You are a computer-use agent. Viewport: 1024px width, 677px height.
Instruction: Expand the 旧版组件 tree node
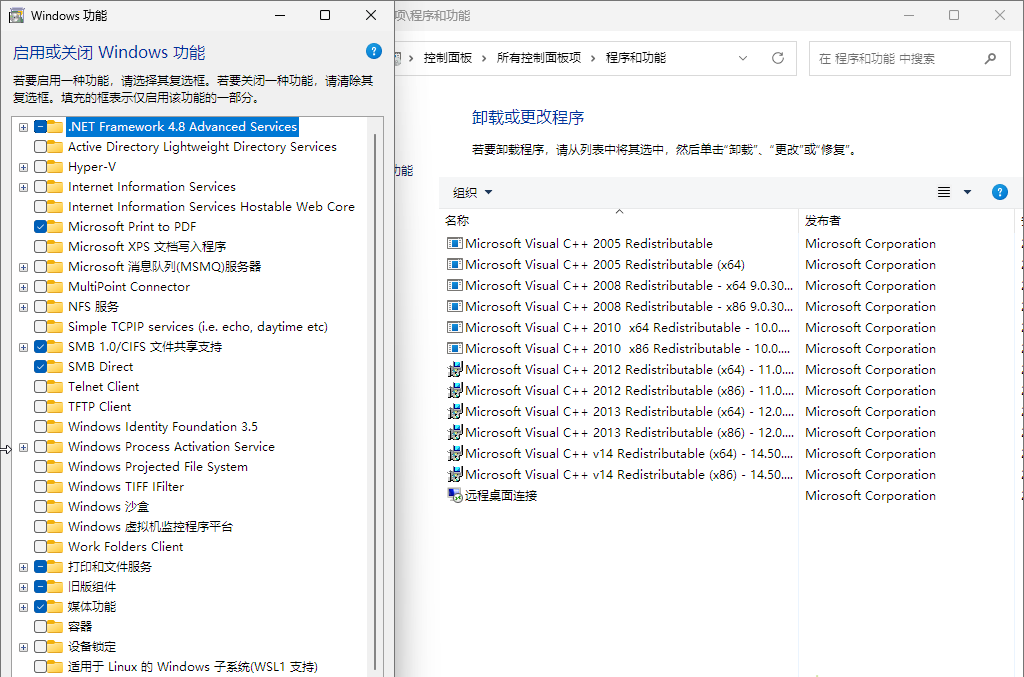[x=24, y=587]
